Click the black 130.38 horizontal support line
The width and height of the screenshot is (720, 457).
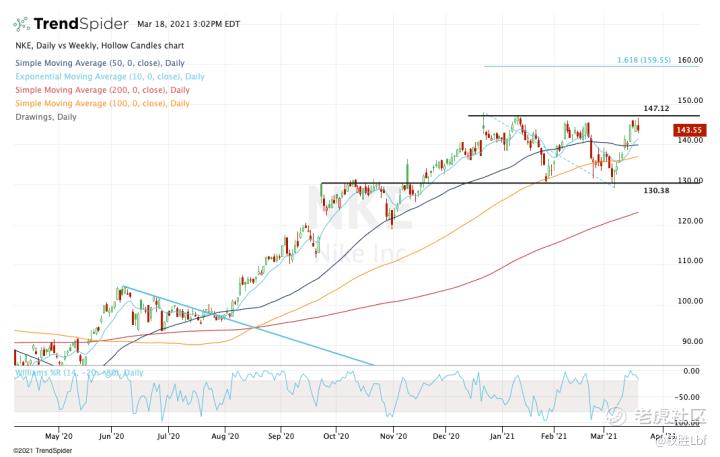coord(511,183)
